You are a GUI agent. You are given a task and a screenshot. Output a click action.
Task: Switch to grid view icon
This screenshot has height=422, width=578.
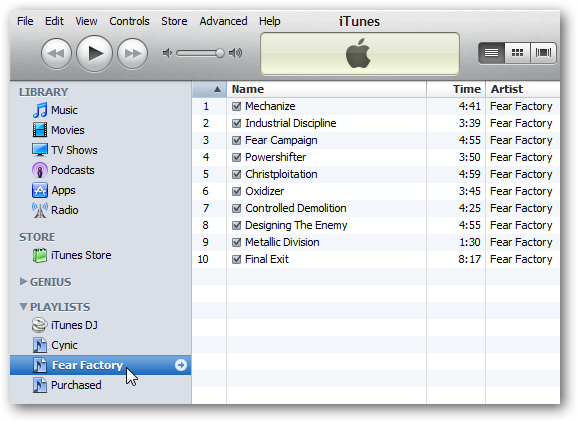[517, 53]
